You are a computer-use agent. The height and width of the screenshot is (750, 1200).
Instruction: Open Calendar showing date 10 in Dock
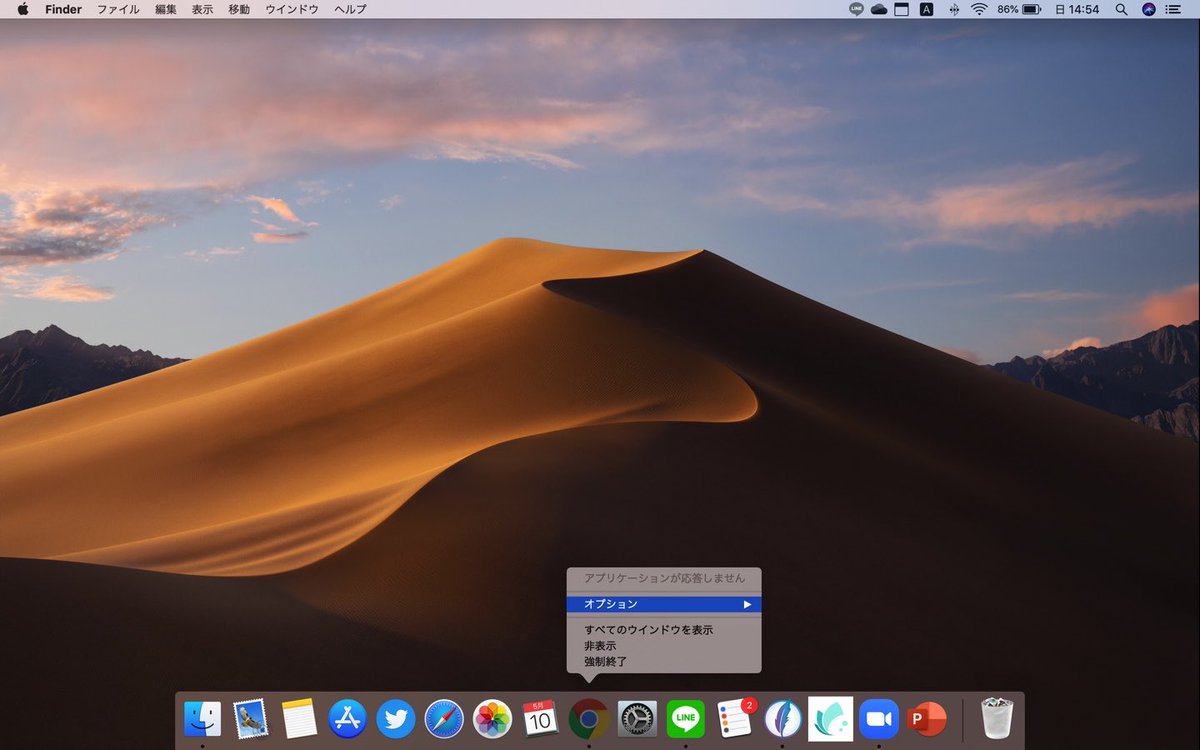click(x=540, y=718)
